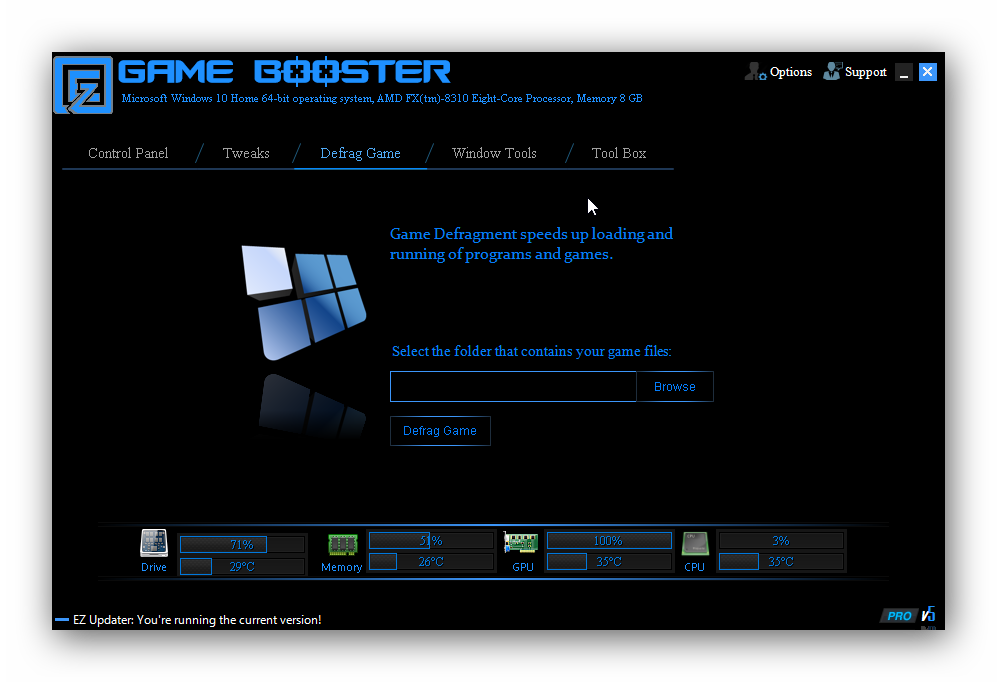The height and width of the screenshot is (682, 997).
Task: Open the Support icon
Action: (832, 71)
